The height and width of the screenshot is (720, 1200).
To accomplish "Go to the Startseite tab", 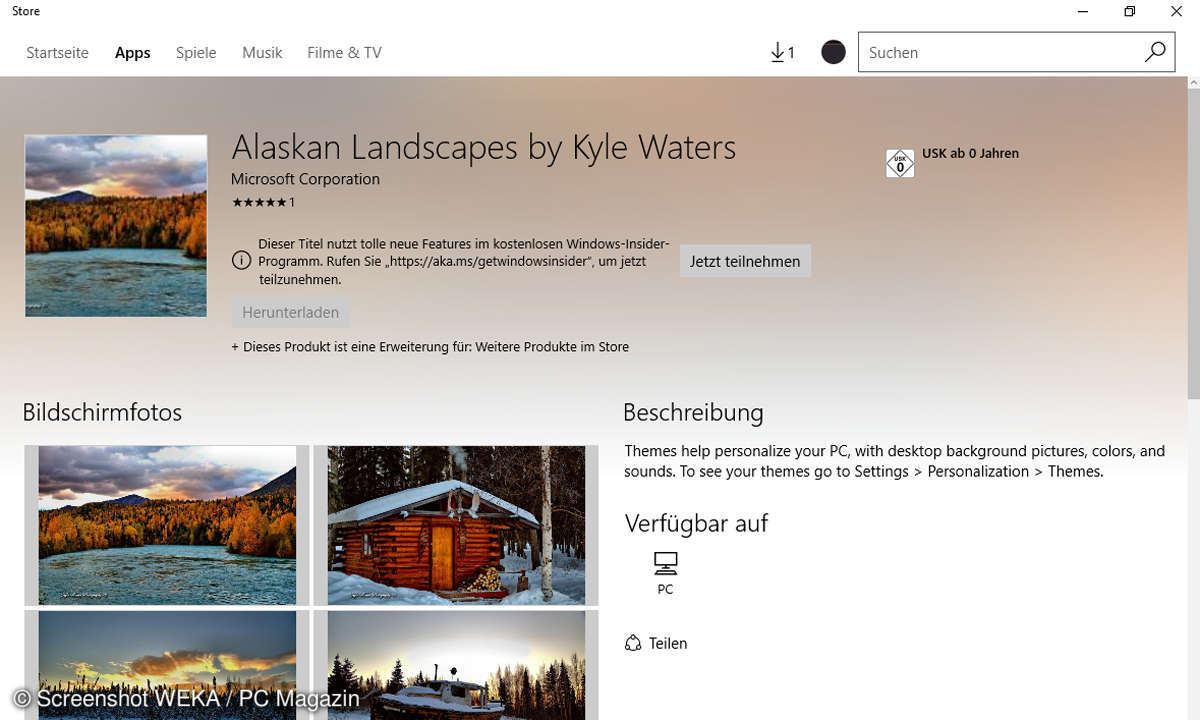I will [x=57, y=53].
